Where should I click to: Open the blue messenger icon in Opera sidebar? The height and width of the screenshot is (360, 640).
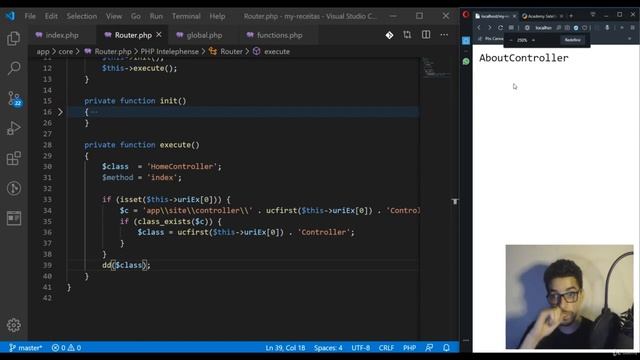[x=466, y=40]
